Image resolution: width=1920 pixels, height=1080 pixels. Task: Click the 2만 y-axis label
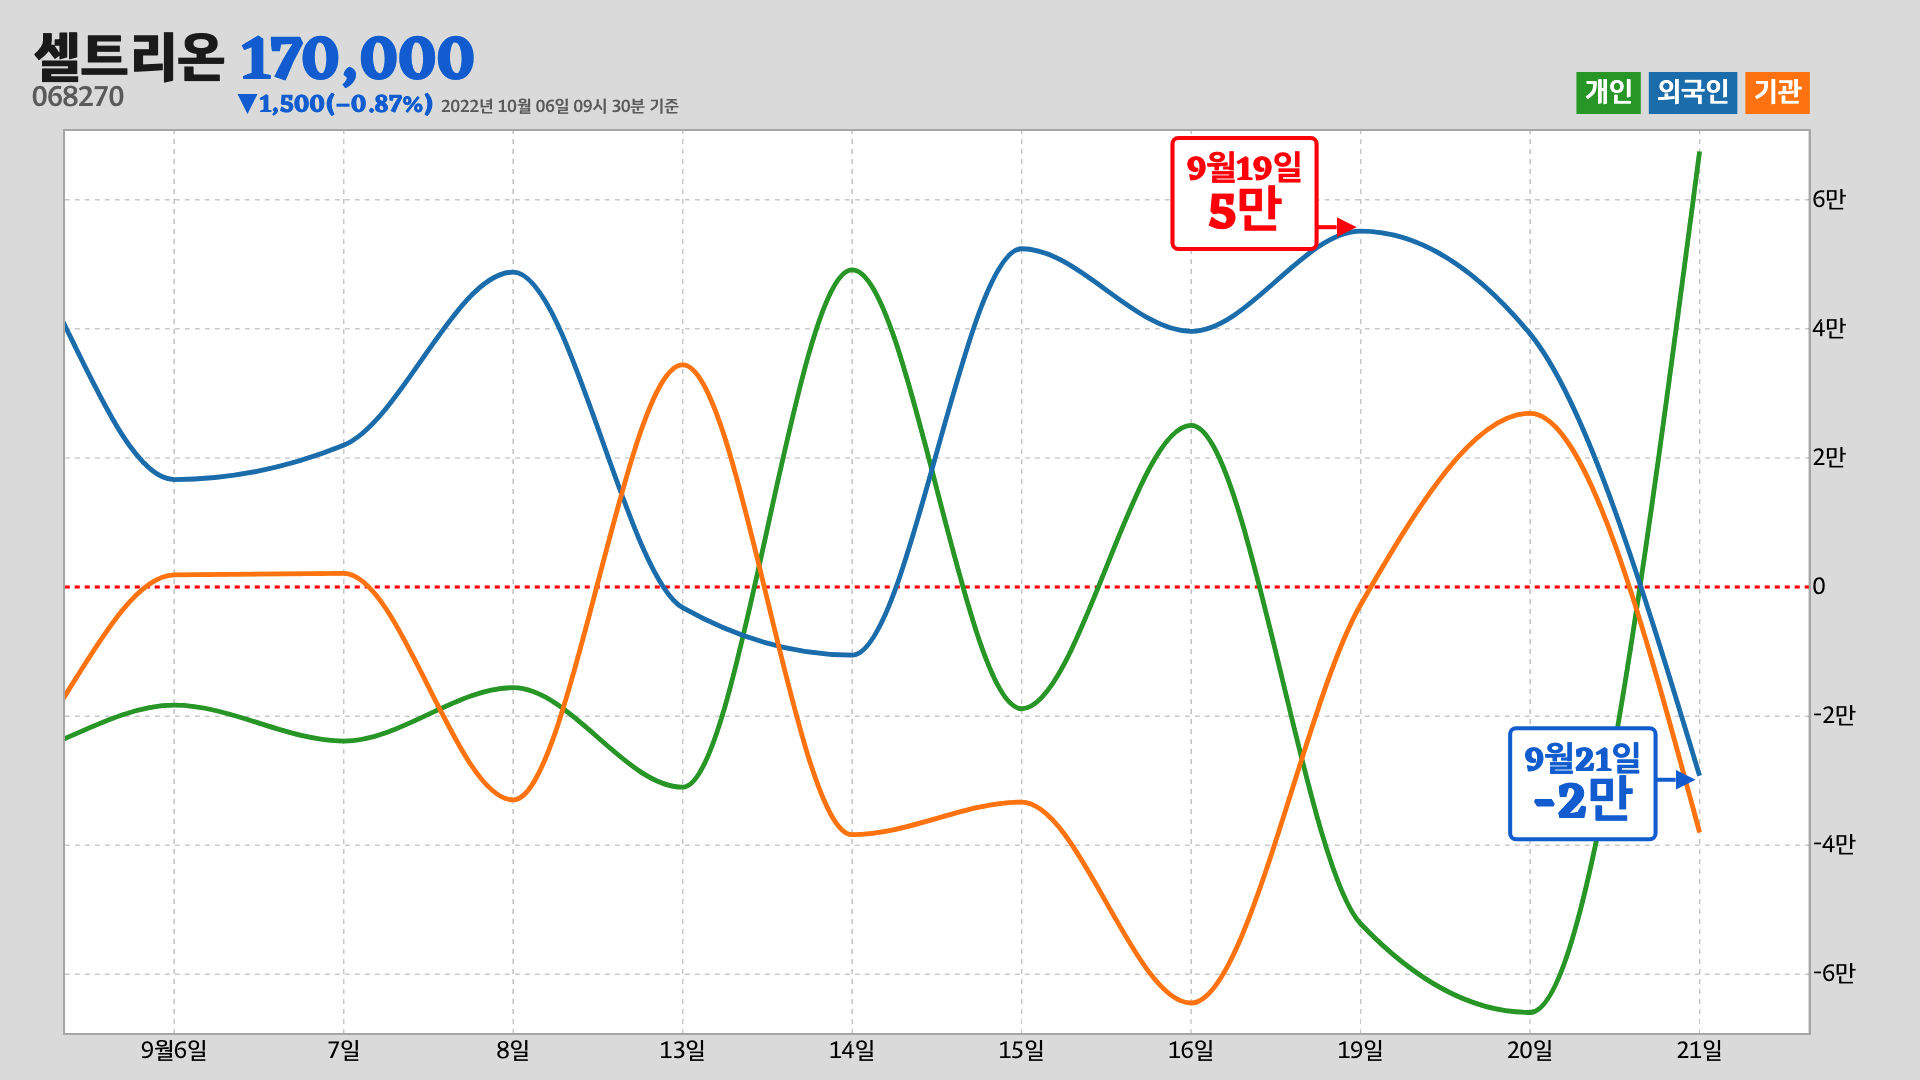pyautogui.click(x=1829, y=457)
